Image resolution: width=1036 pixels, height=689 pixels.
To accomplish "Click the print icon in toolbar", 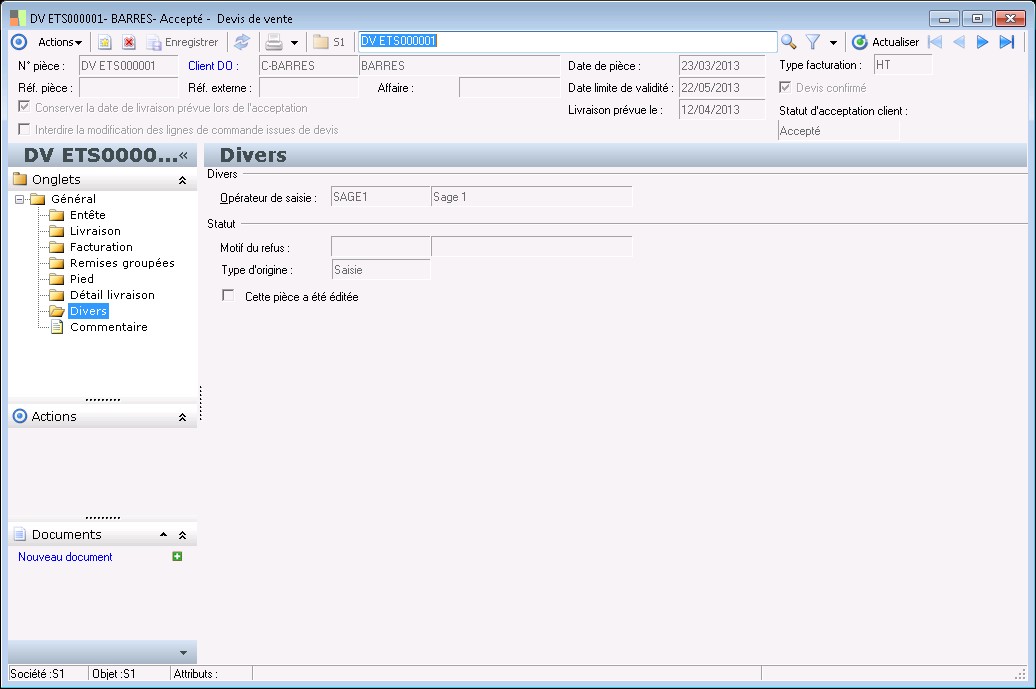I will [273, 42].
